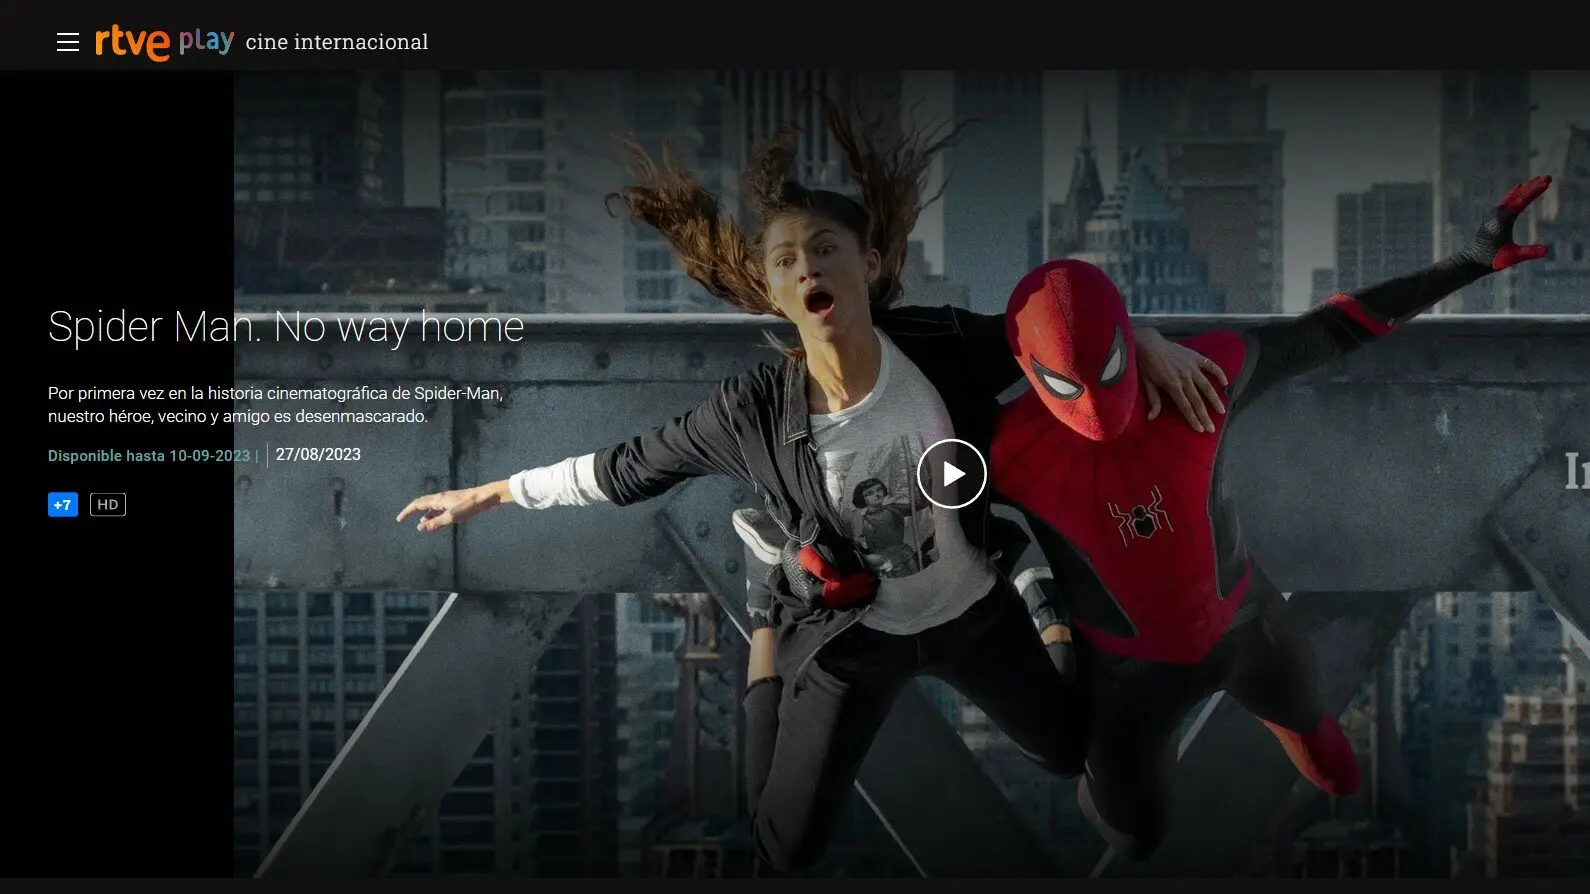This screenshot has height=894, width=1590.
Task: Click the +7 age rating badge
Action: click(63, 505)
